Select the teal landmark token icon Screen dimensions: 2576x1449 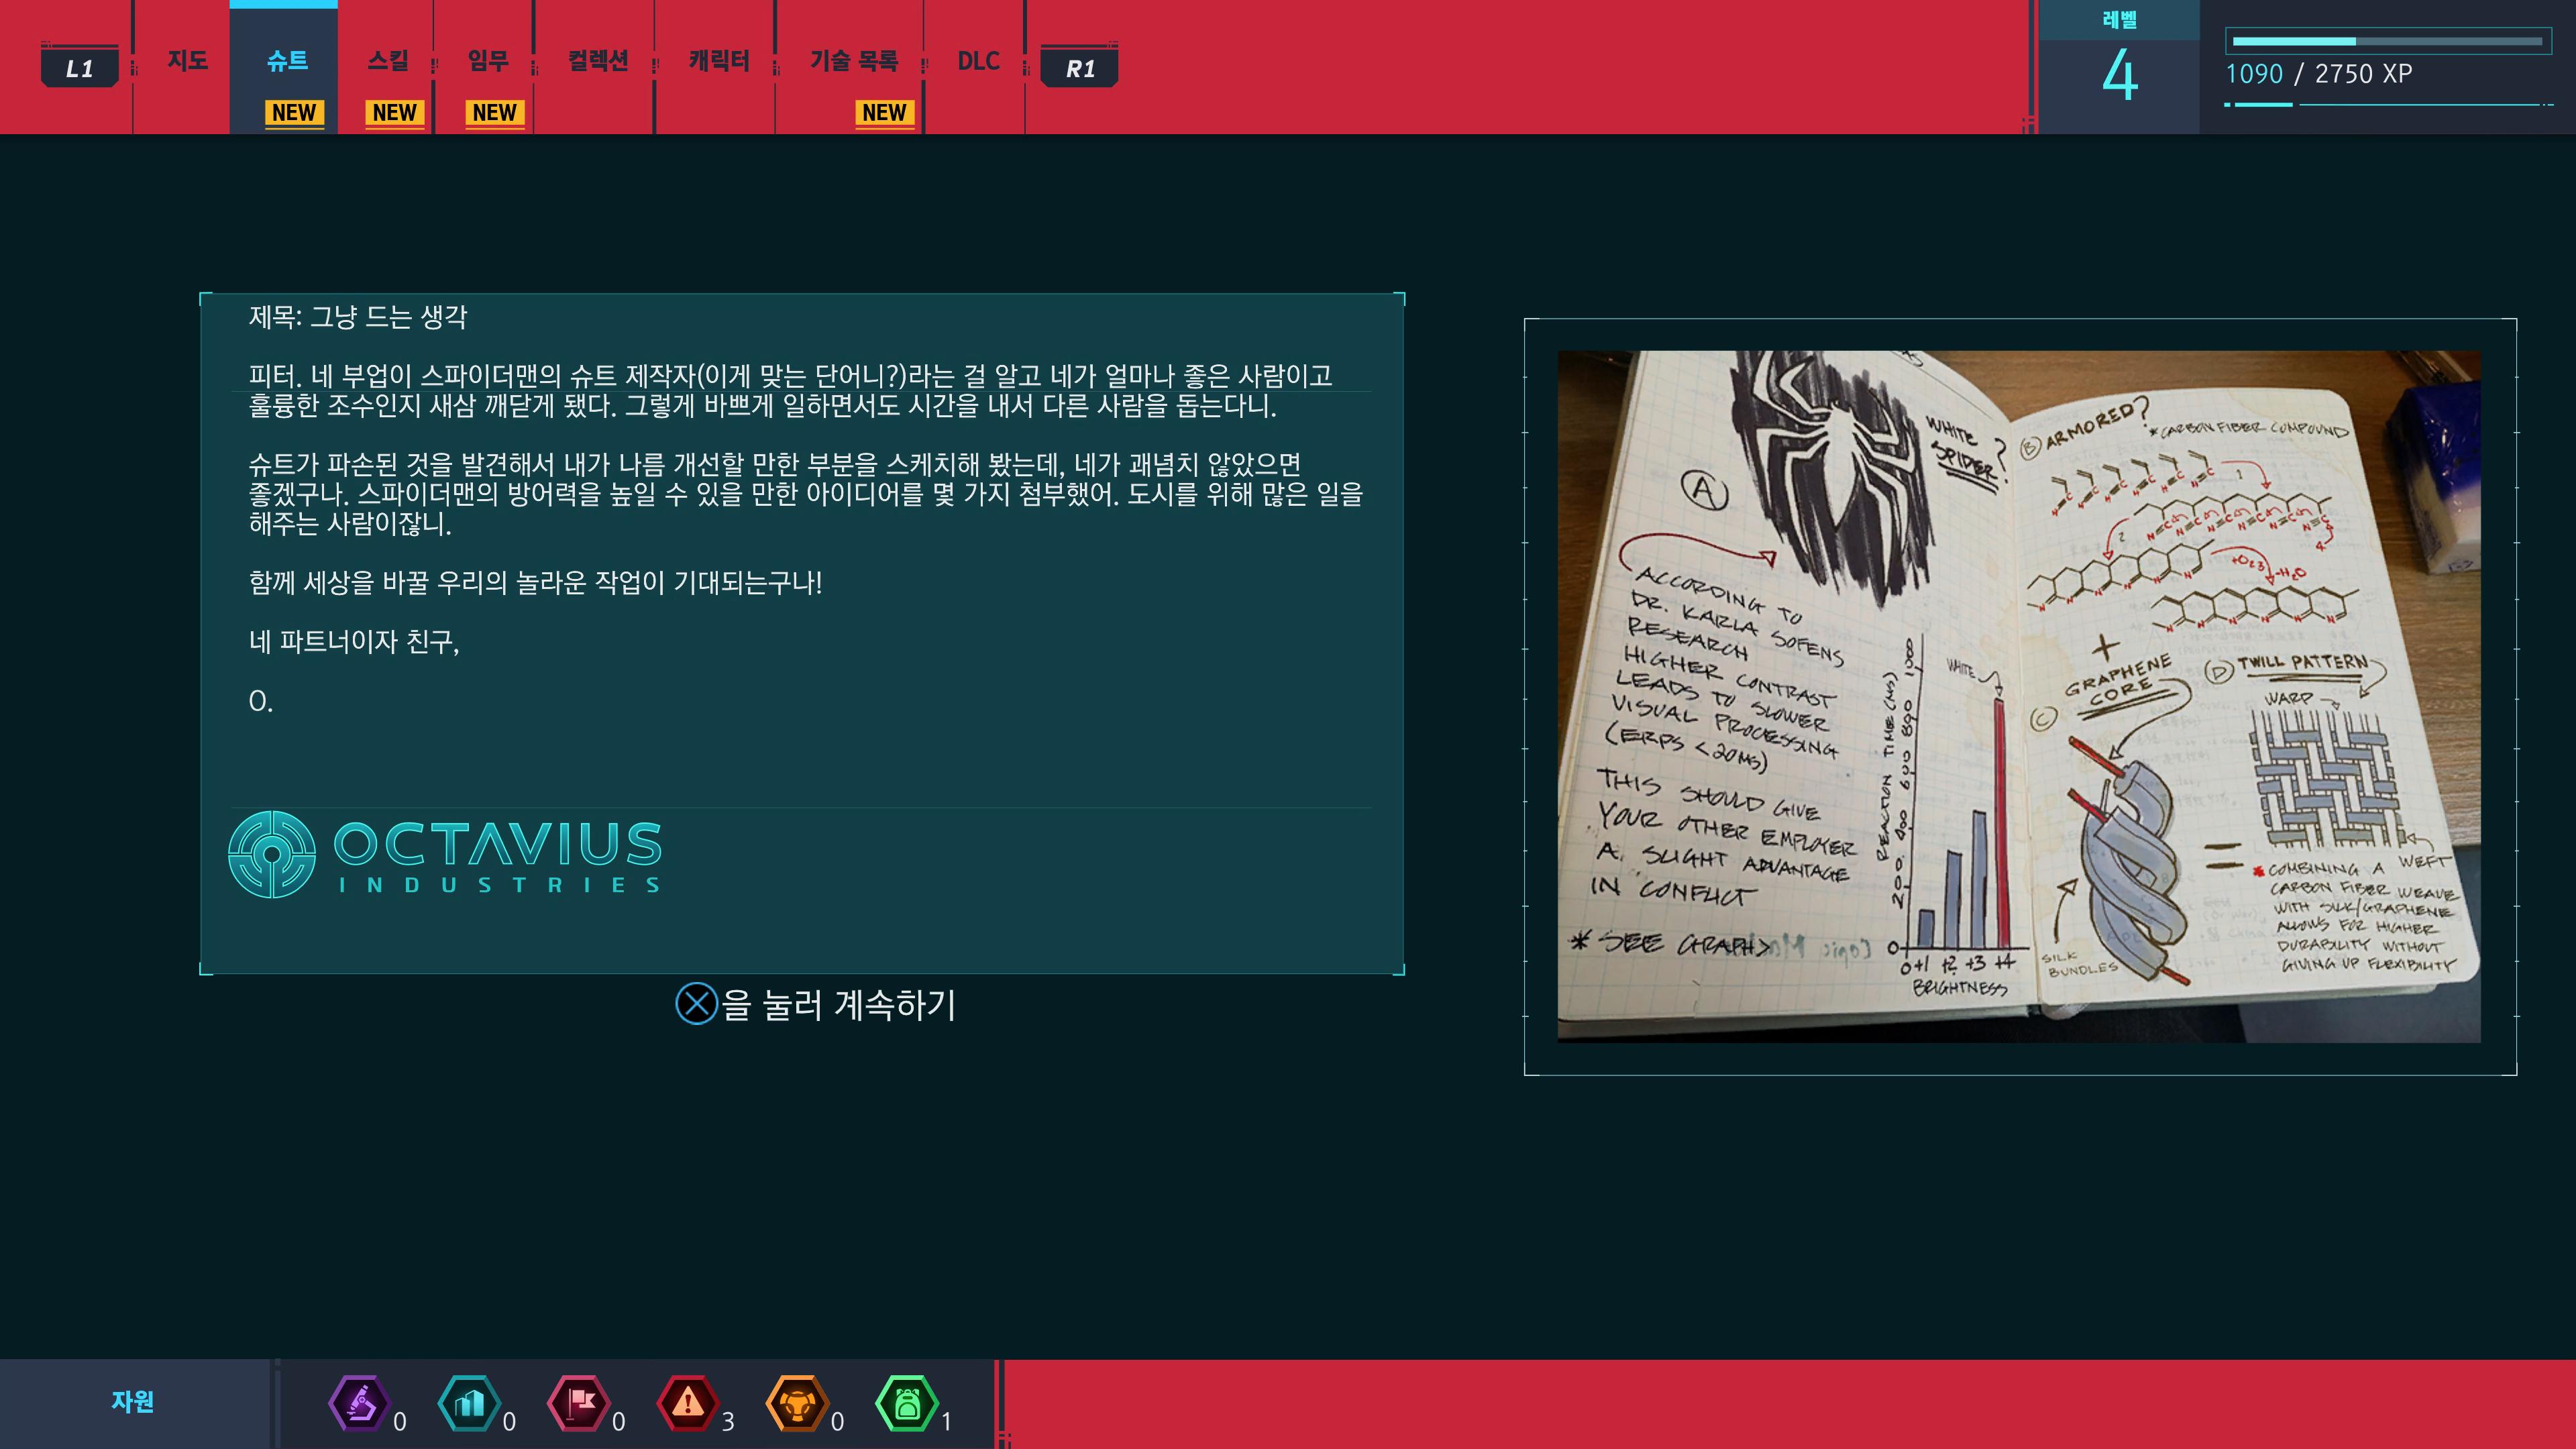(469, 1404)
